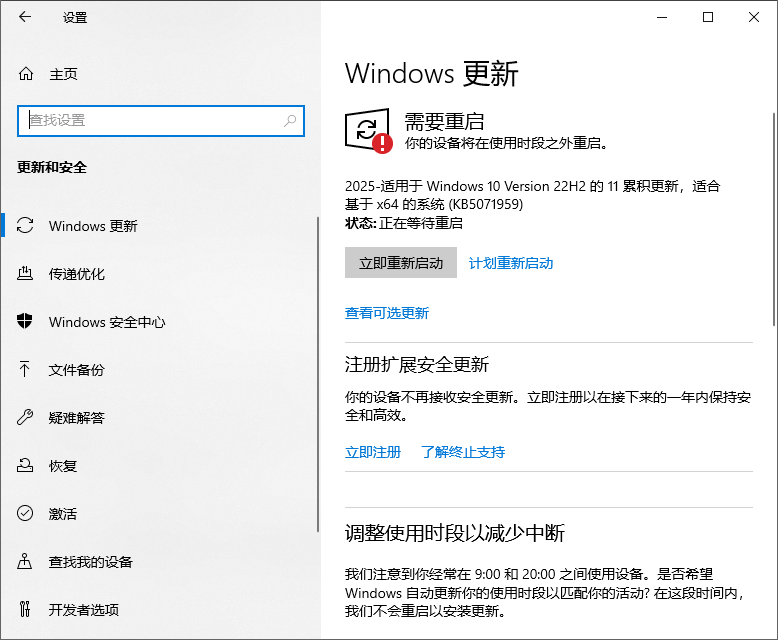This screenshot has height=640, width=778.
Task: Close the 设置 window
Action: [x=754, y=17]
